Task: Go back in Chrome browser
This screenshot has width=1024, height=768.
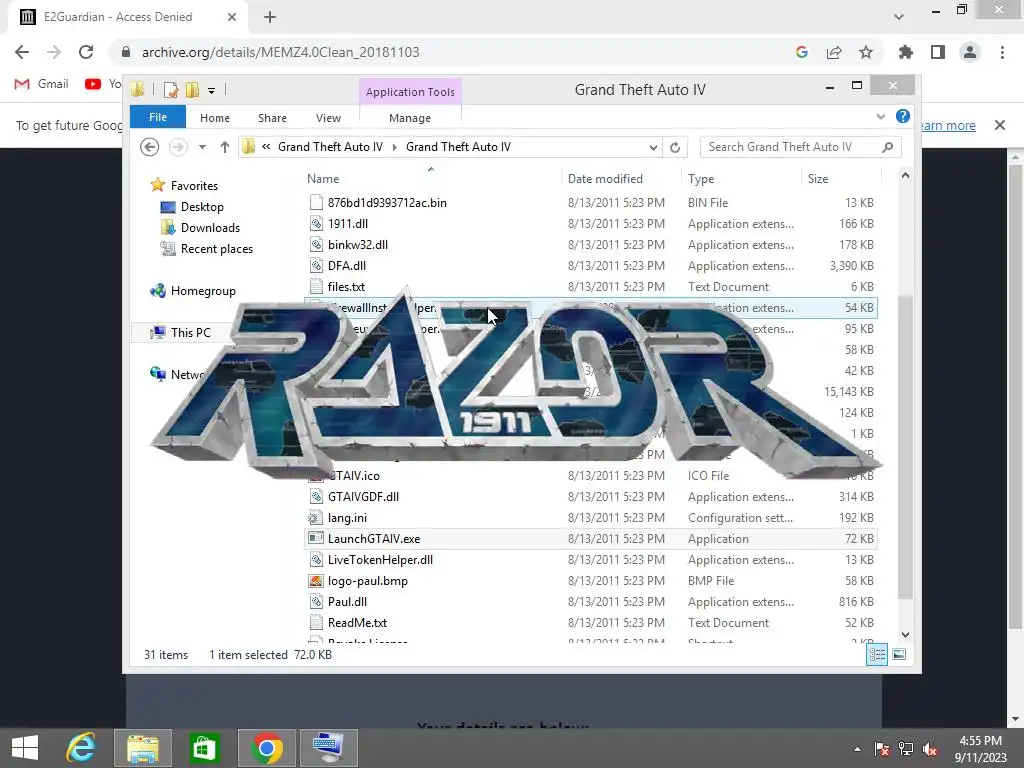Action: [22, 52]
